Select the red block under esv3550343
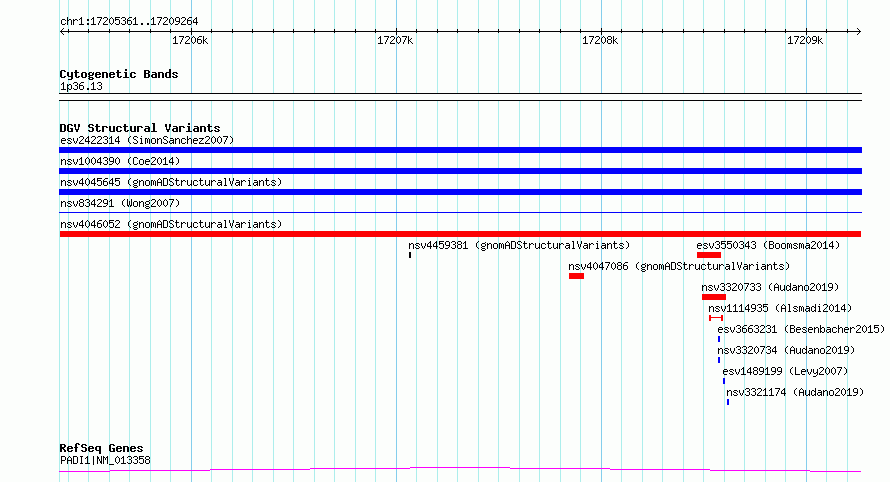The image size is (890, 482). click(709, 255)
